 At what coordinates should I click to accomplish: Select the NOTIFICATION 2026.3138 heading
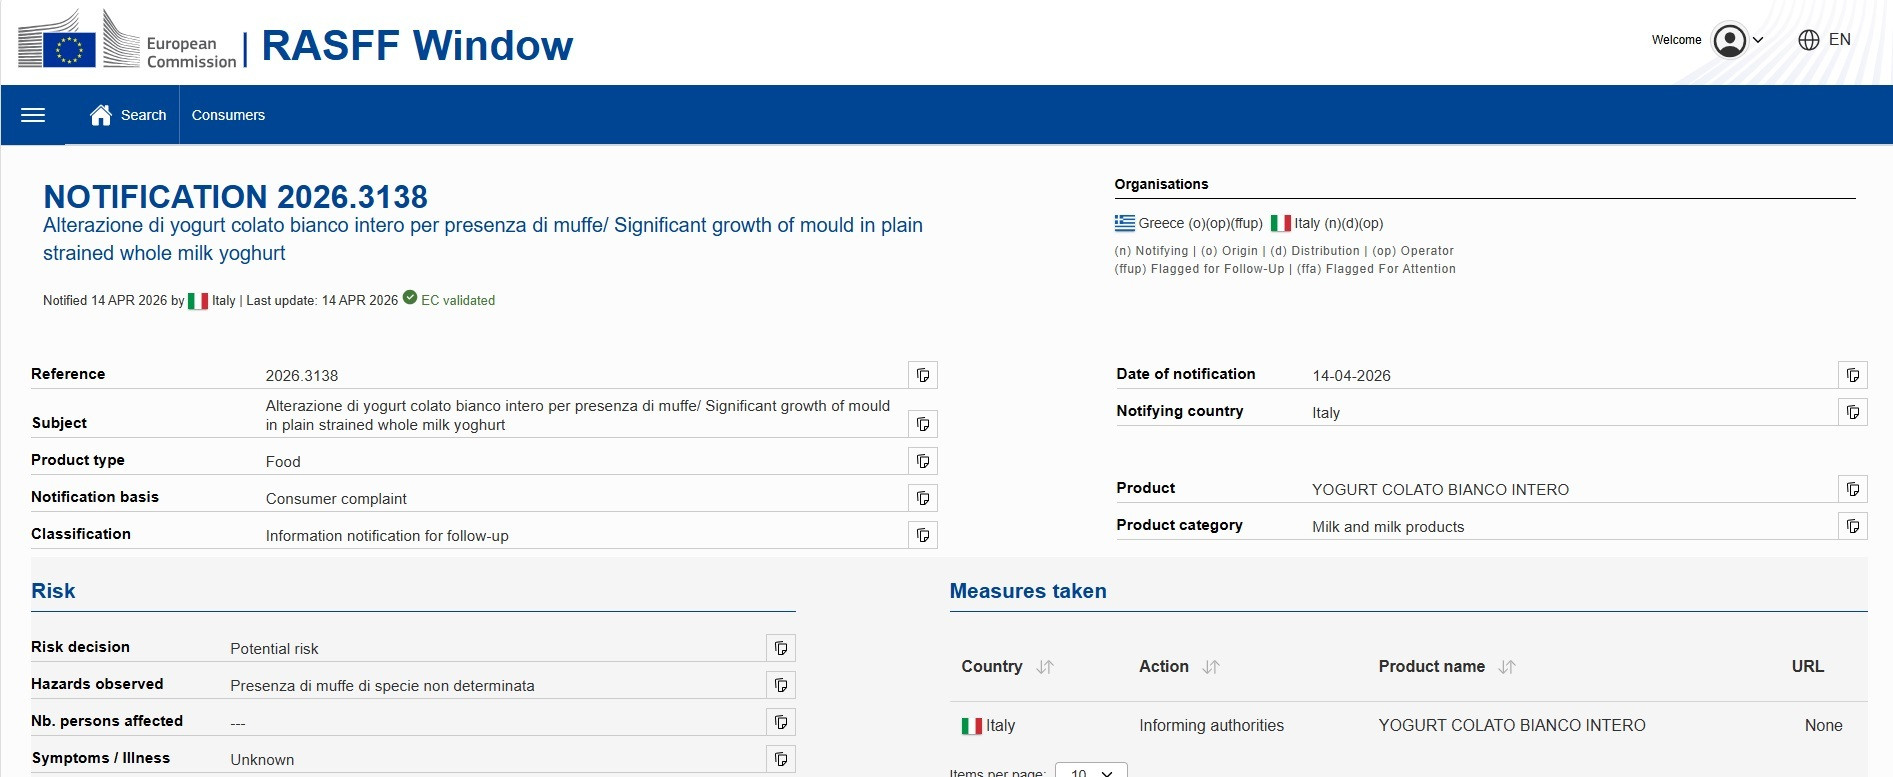(x=235, y=196)
